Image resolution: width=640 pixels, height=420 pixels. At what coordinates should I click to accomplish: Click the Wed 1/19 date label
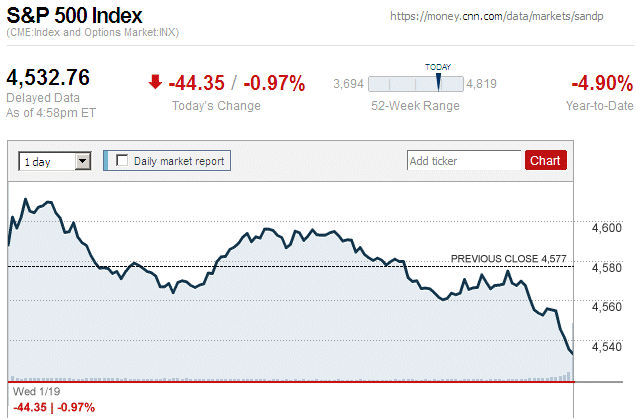(29, 393)
